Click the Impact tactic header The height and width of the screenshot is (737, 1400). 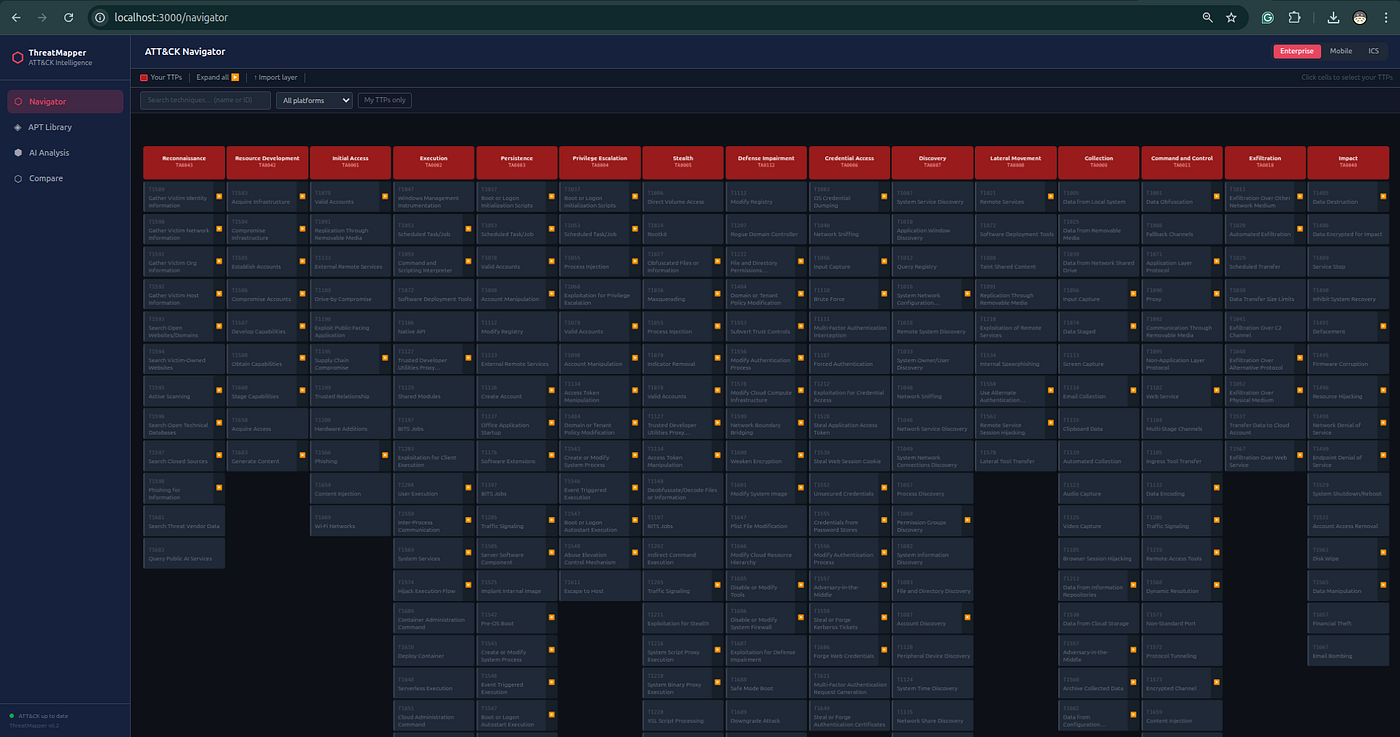pos(1348,162)
